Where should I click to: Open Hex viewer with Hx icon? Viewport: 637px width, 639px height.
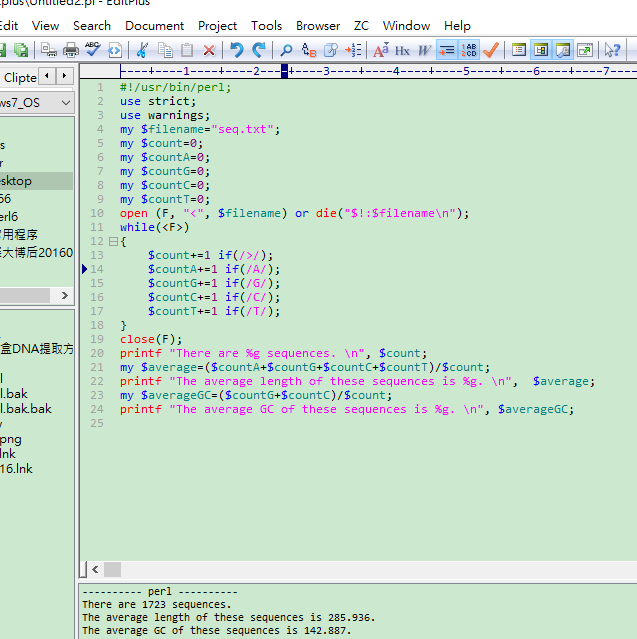point(402,50)
